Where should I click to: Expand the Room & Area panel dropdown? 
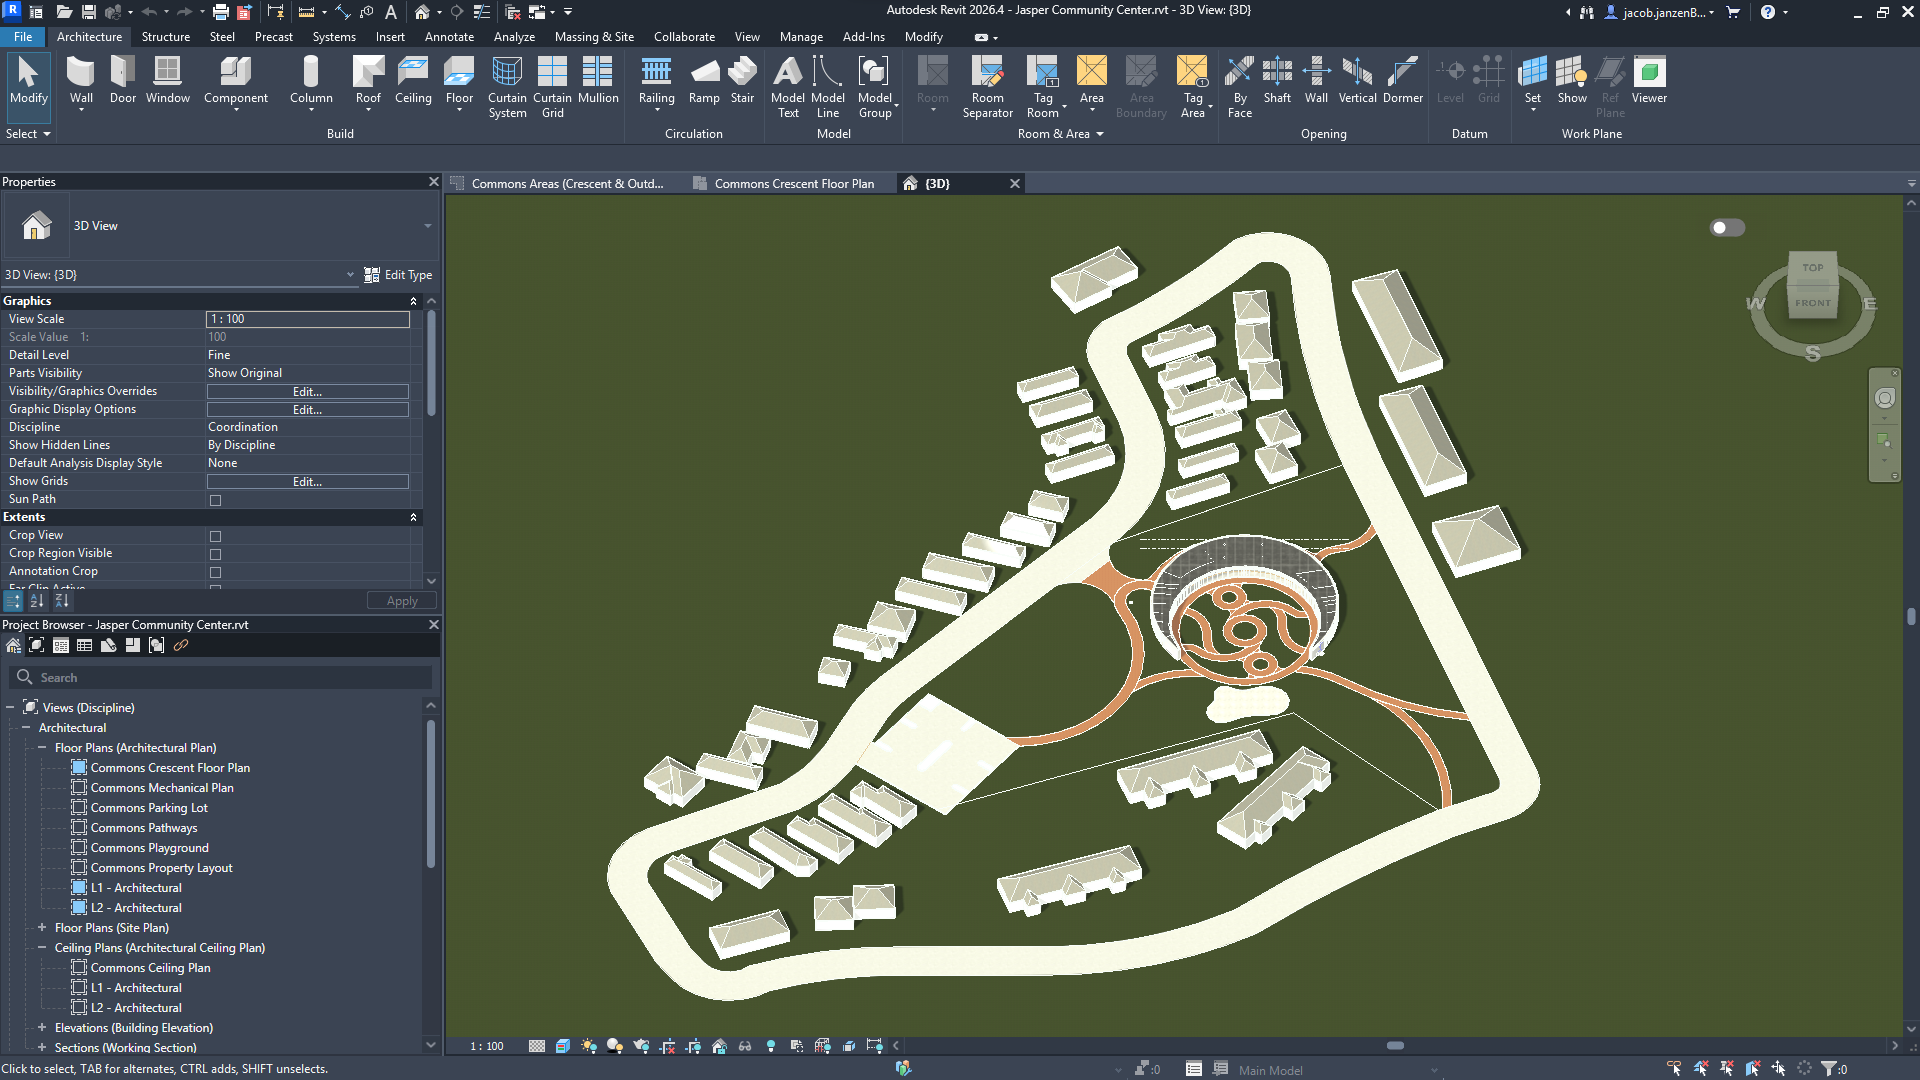pos(1060,134)
